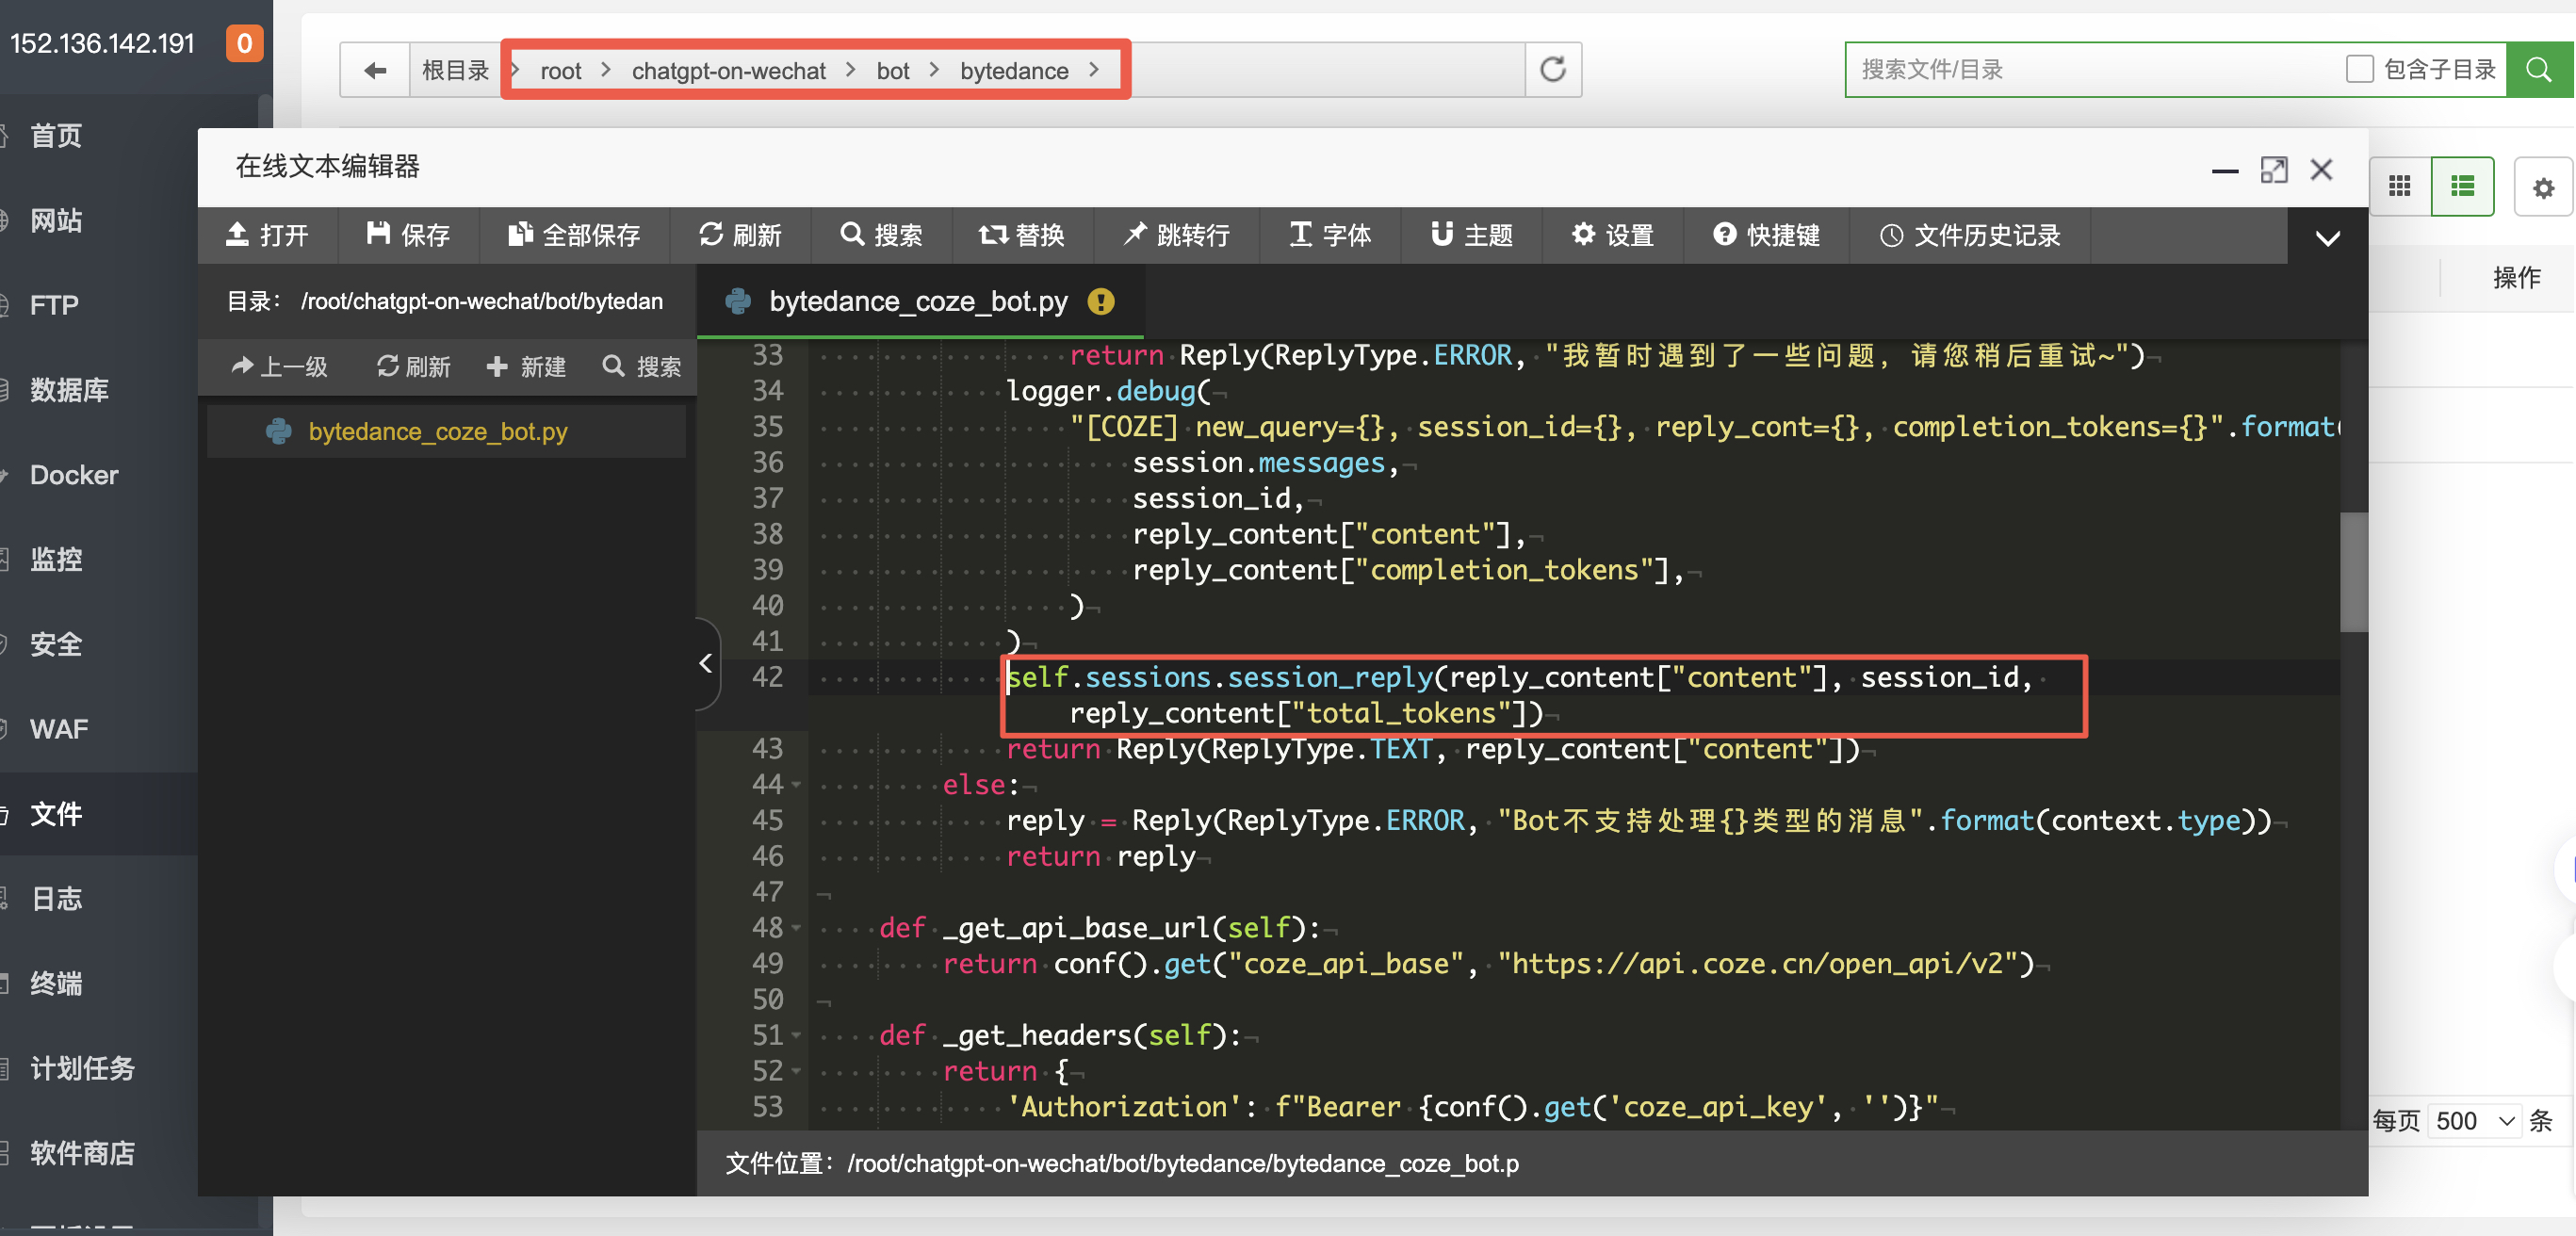Image resolution: width=2576 pixels, height=1236 pixels.
Task: Refresh editor with 刷新 in top toolbar
Action: tap(740, 235)
